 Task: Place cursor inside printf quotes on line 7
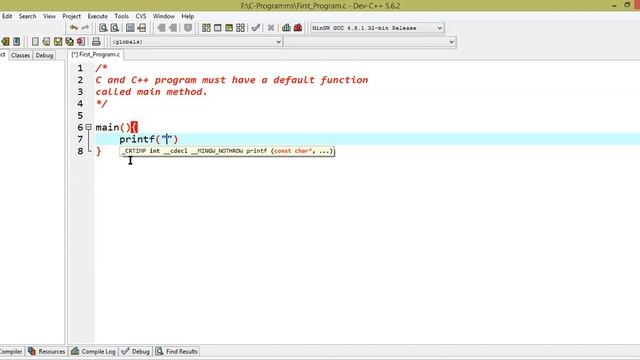pos(167,139)
